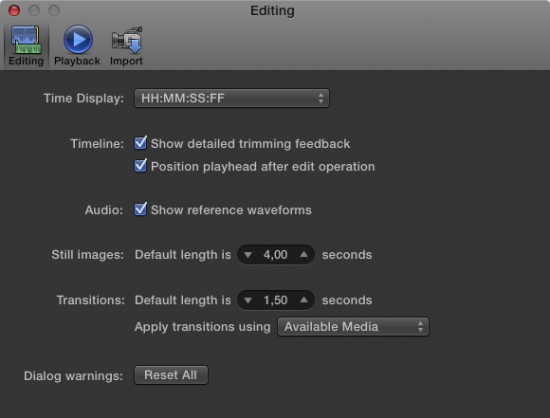Open the Import preferences camera icon
Image resolution: width=550 pixels, height=418 pixels.
pyautogui.click(x=127, y=40)
